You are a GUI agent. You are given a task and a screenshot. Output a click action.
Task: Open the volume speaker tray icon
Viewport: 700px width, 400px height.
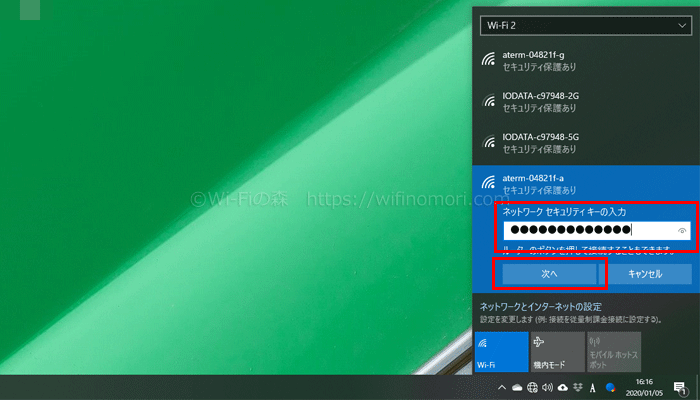click(548, 387)
